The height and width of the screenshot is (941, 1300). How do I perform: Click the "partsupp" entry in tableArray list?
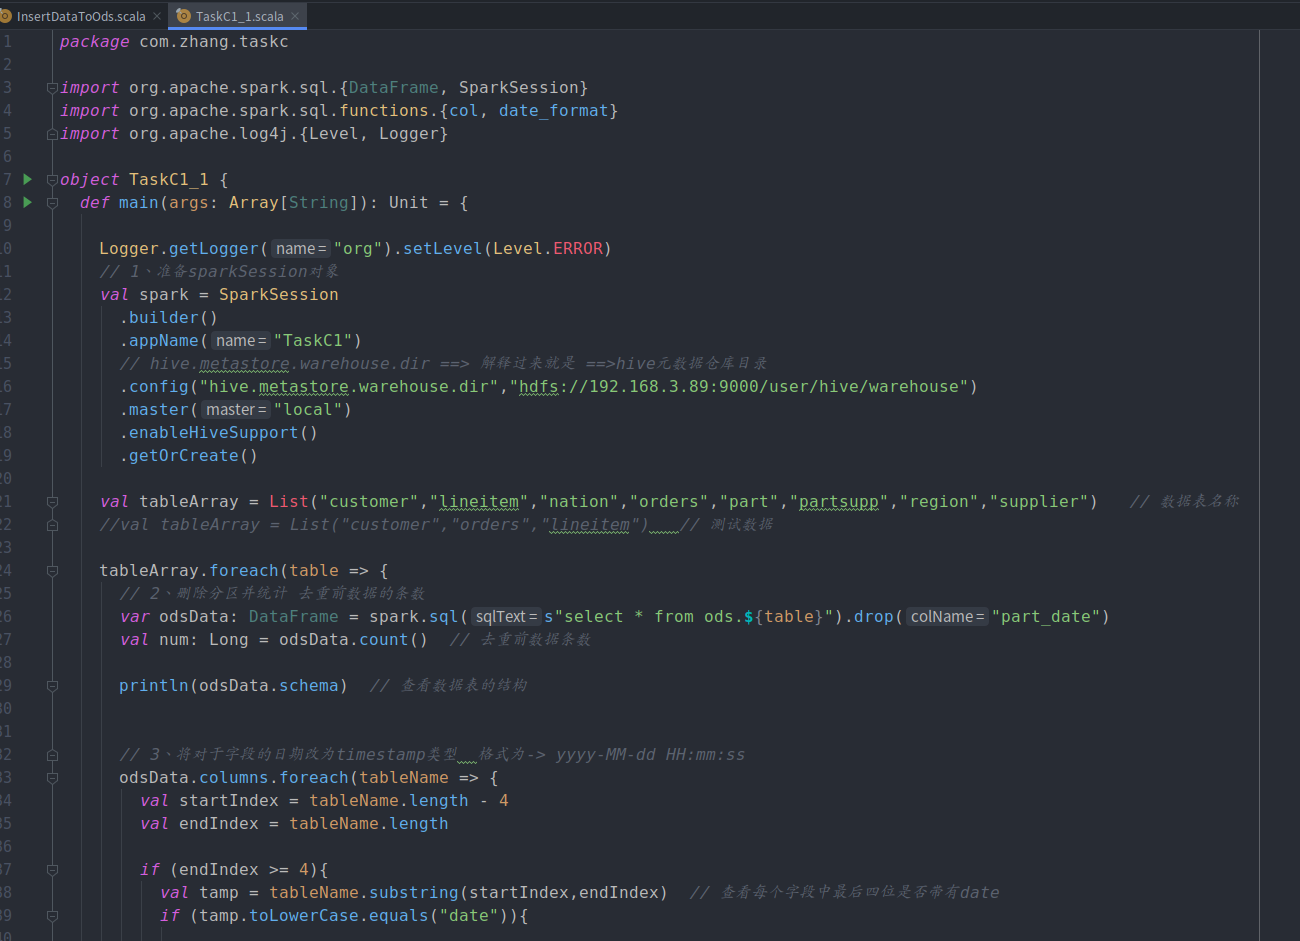pyautogui.click(x=839, y=502)
